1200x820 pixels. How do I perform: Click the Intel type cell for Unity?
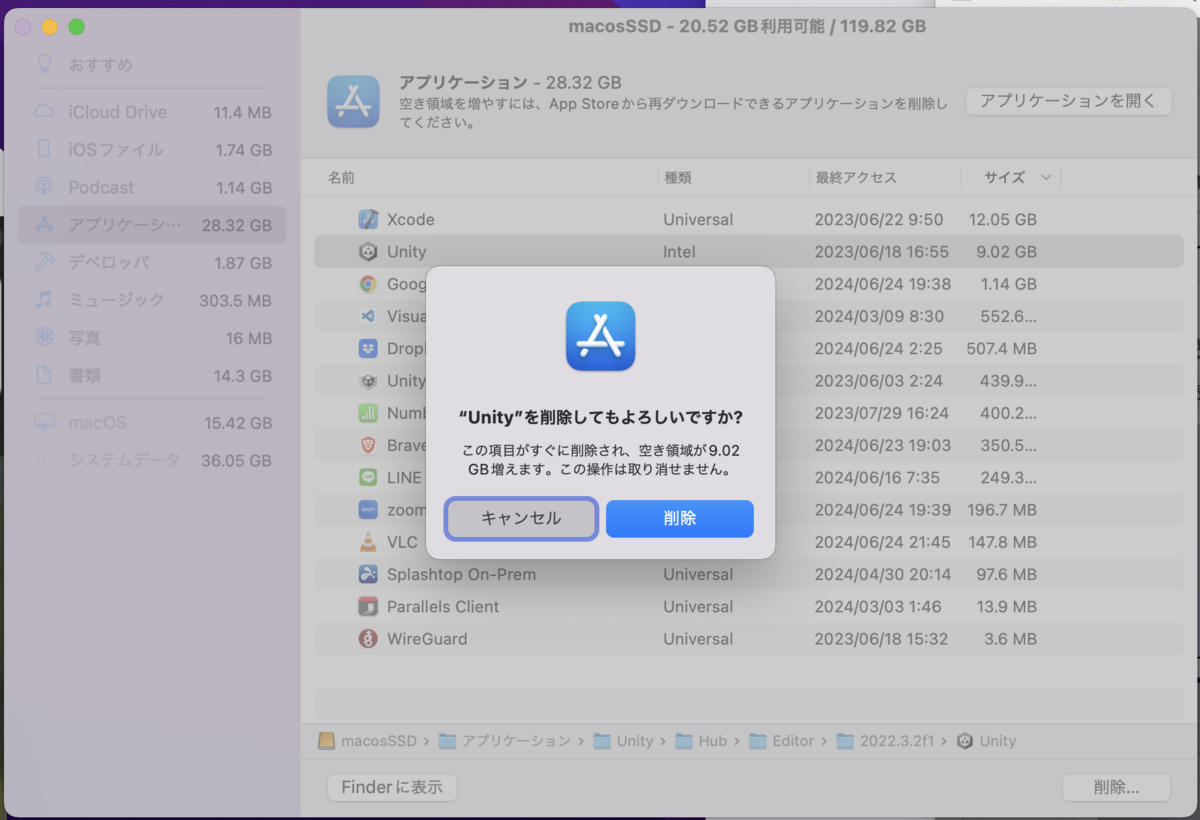(679, 252)
